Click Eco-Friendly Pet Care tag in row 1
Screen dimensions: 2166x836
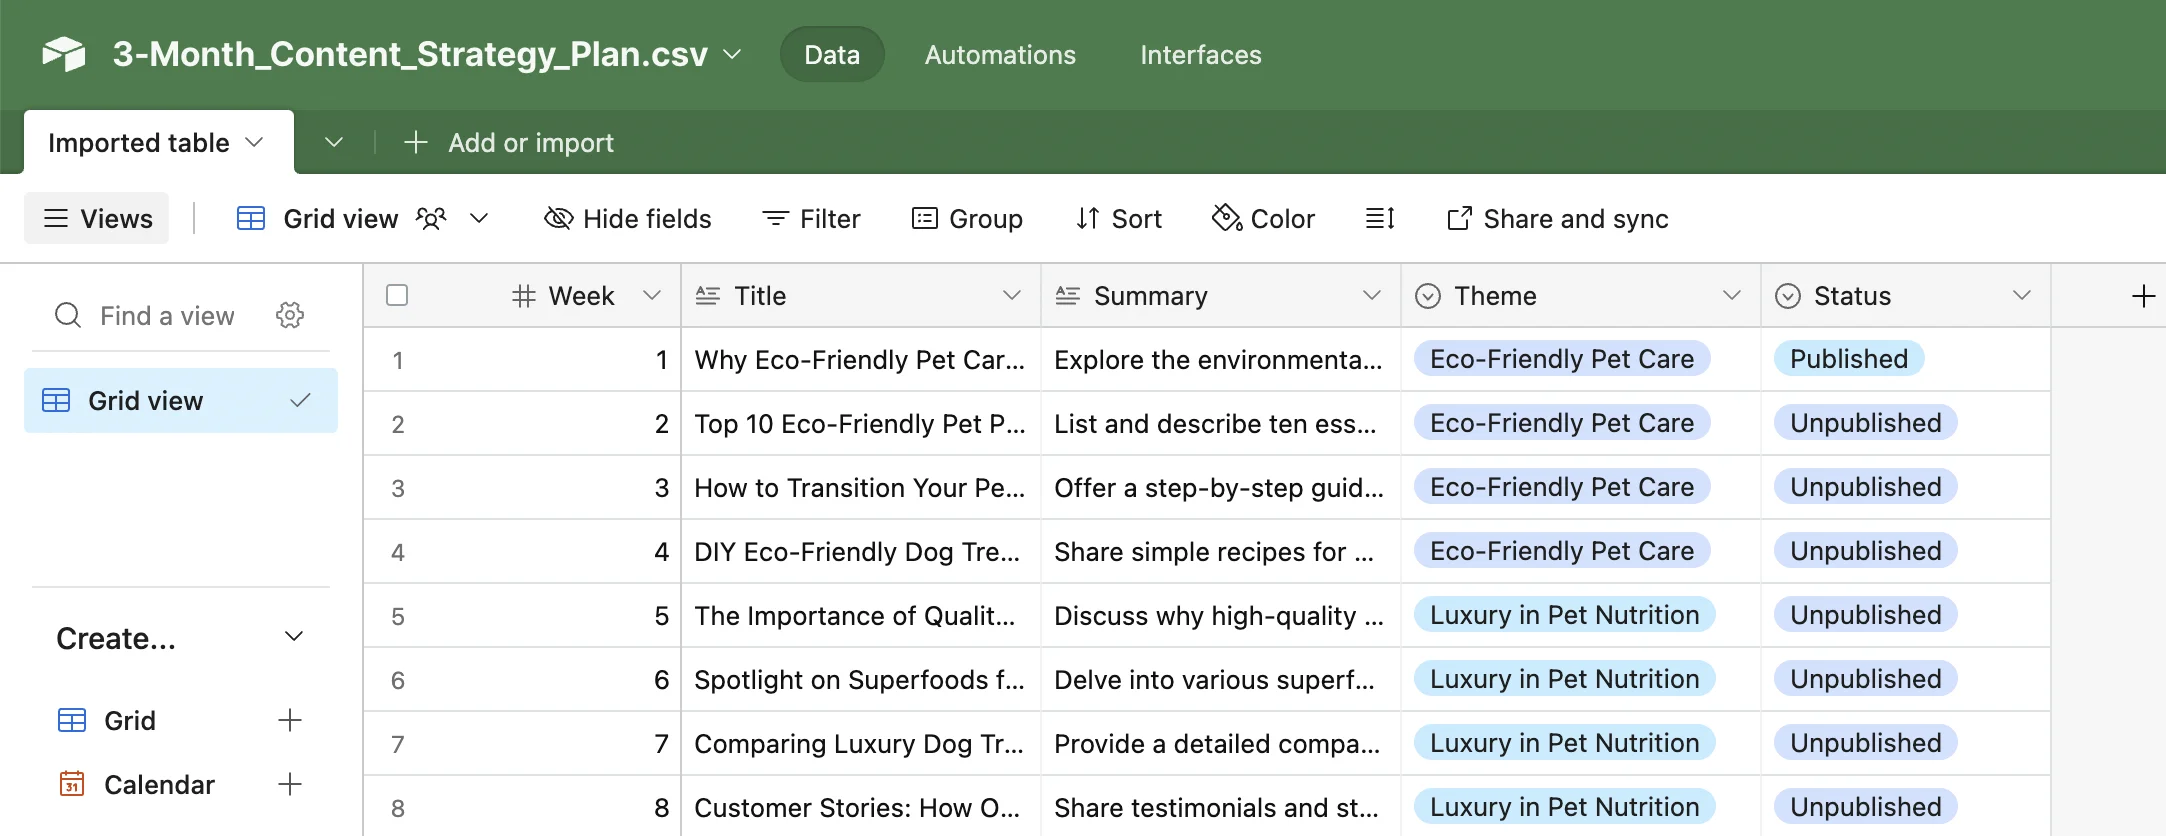pos(1562,358)
